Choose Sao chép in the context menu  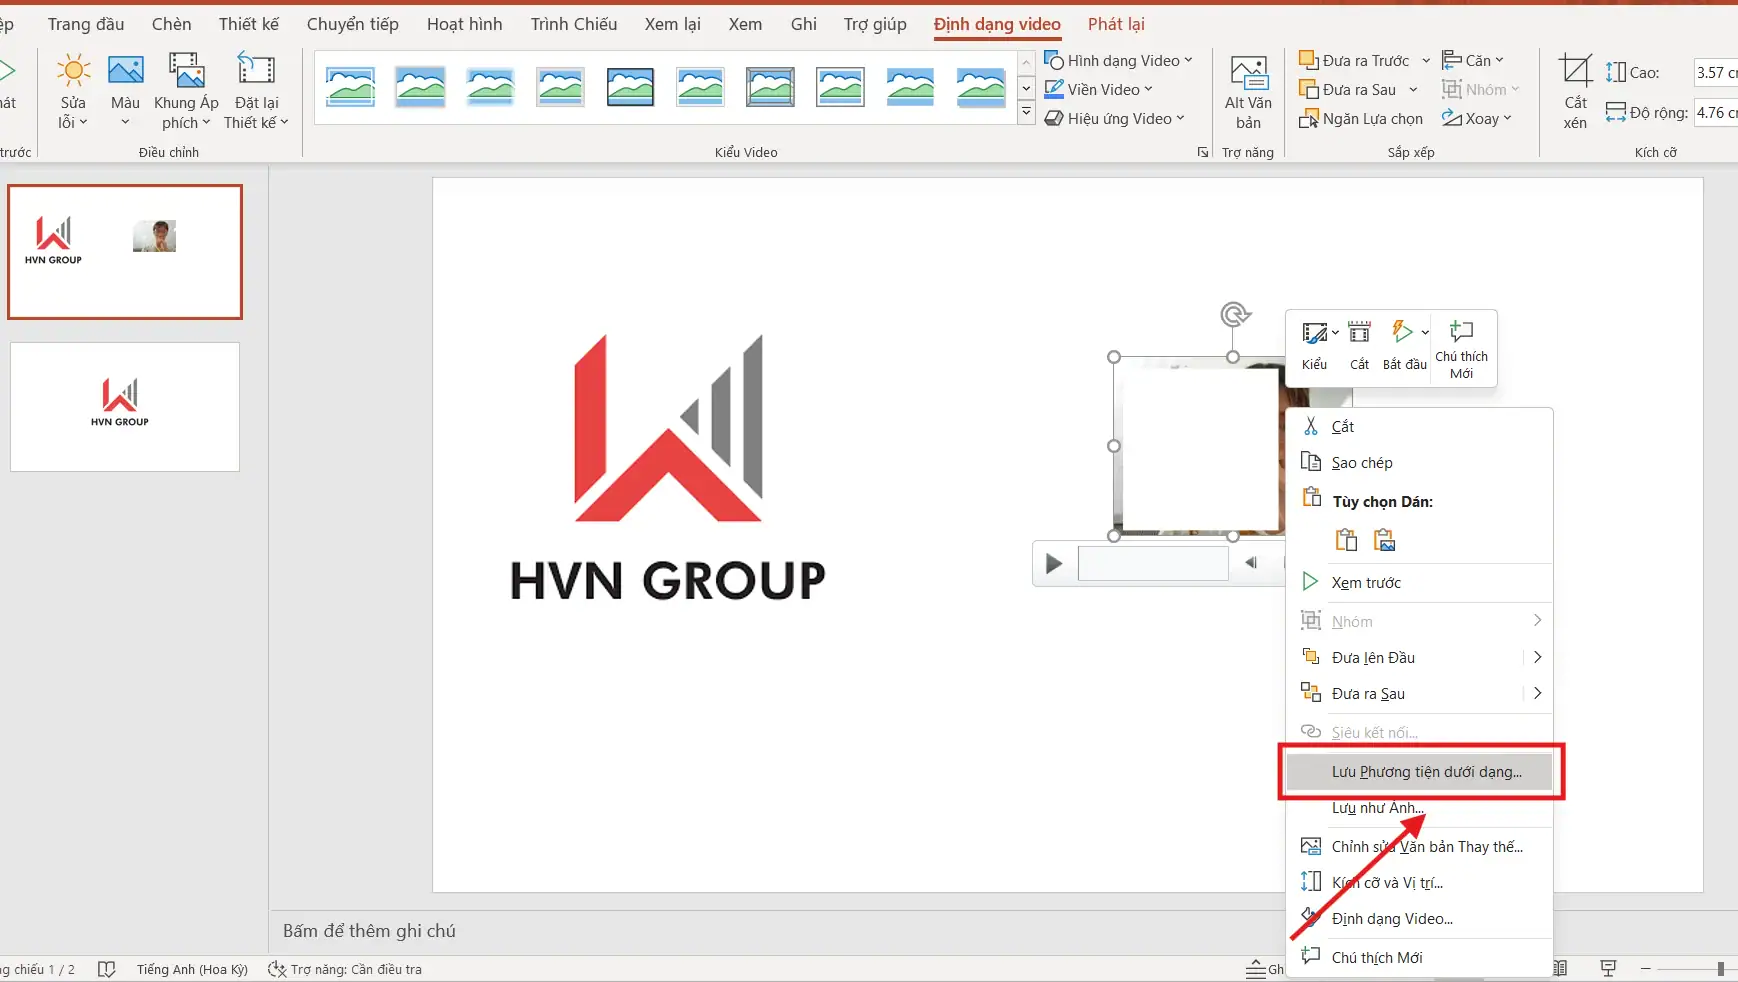[1420, 463]
